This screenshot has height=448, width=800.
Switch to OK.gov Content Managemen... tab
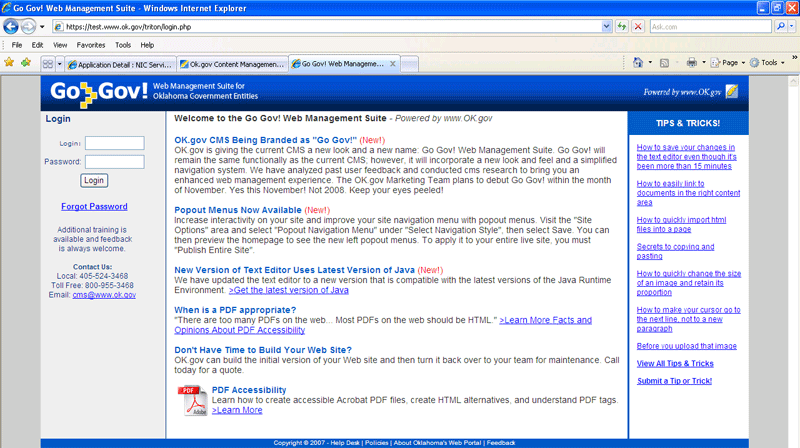point(232,64)
